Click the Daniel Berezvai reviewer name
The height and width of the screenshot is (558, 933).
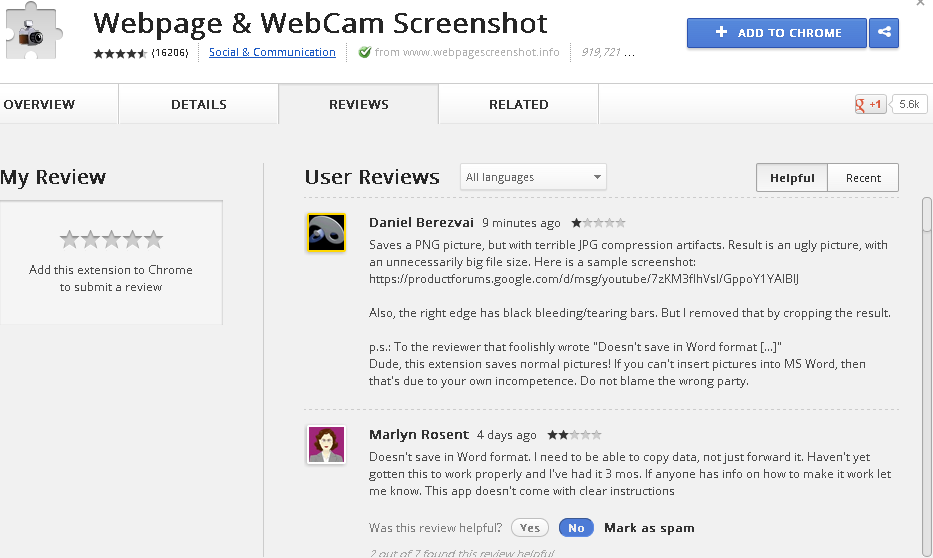tap(421, 222)
